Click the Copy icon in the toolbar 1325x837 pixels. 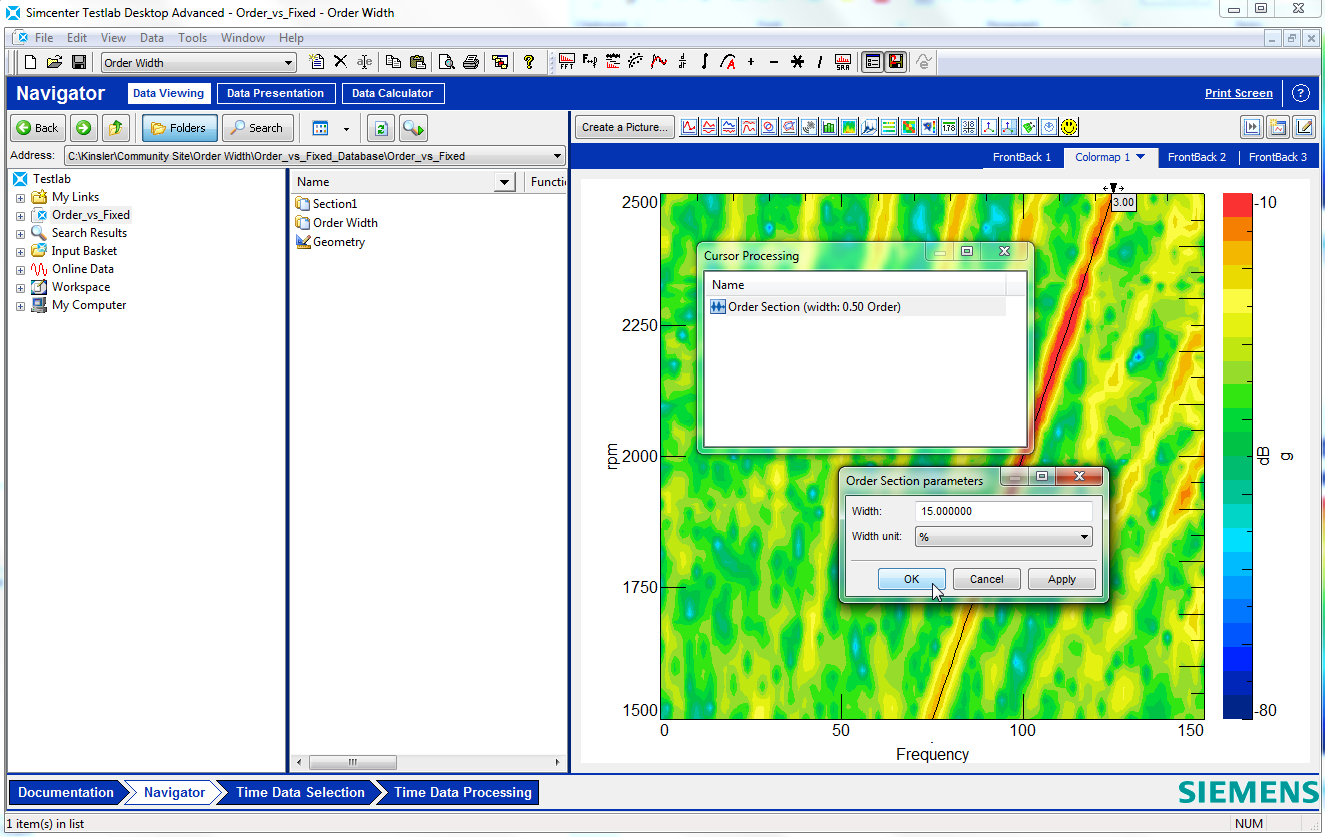coord(394,62)
